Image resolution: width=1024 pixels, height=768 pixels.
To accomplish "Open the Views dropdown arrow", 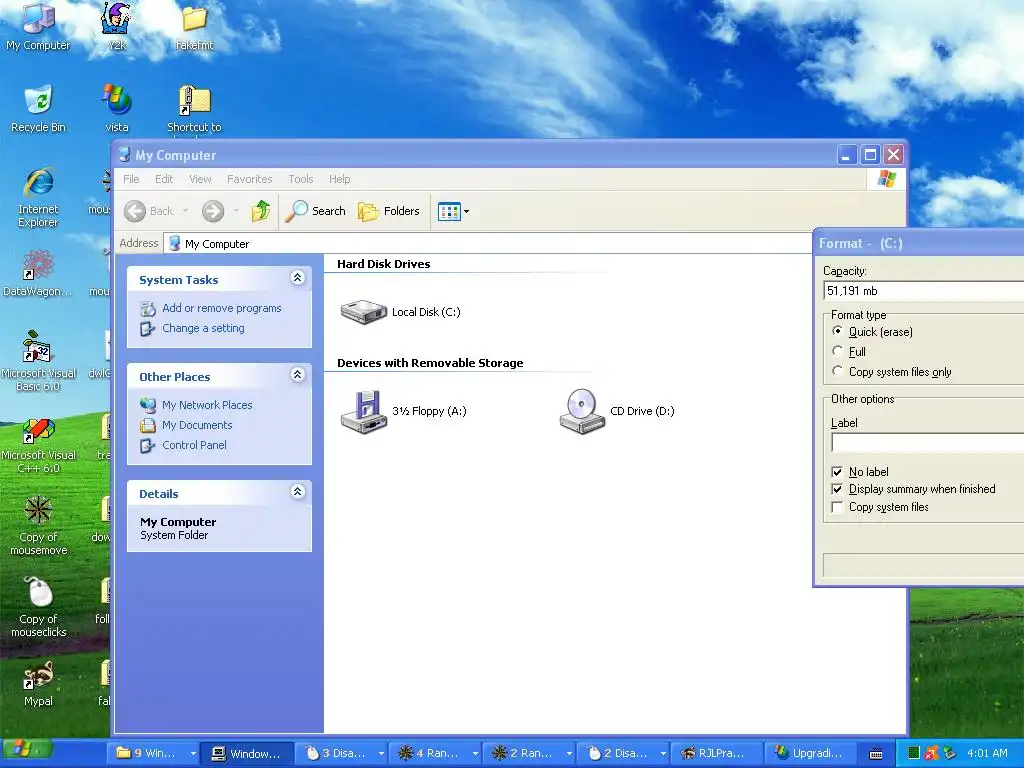I will point(466,212).
